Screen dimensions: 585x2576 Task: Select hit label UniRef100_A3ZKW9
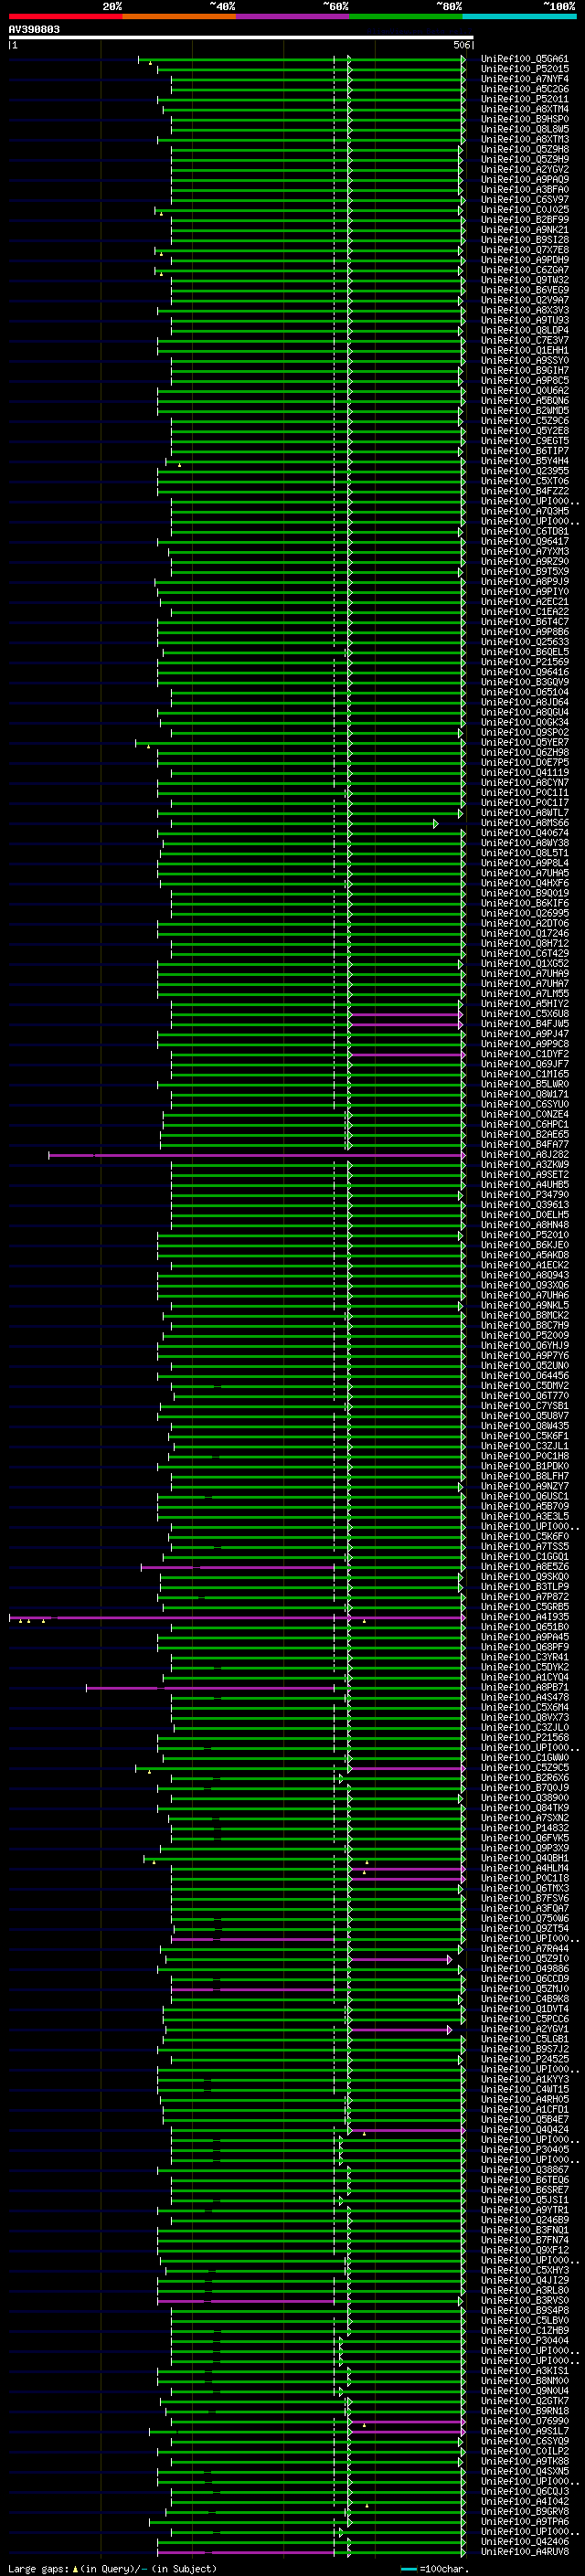point(524,1165)
